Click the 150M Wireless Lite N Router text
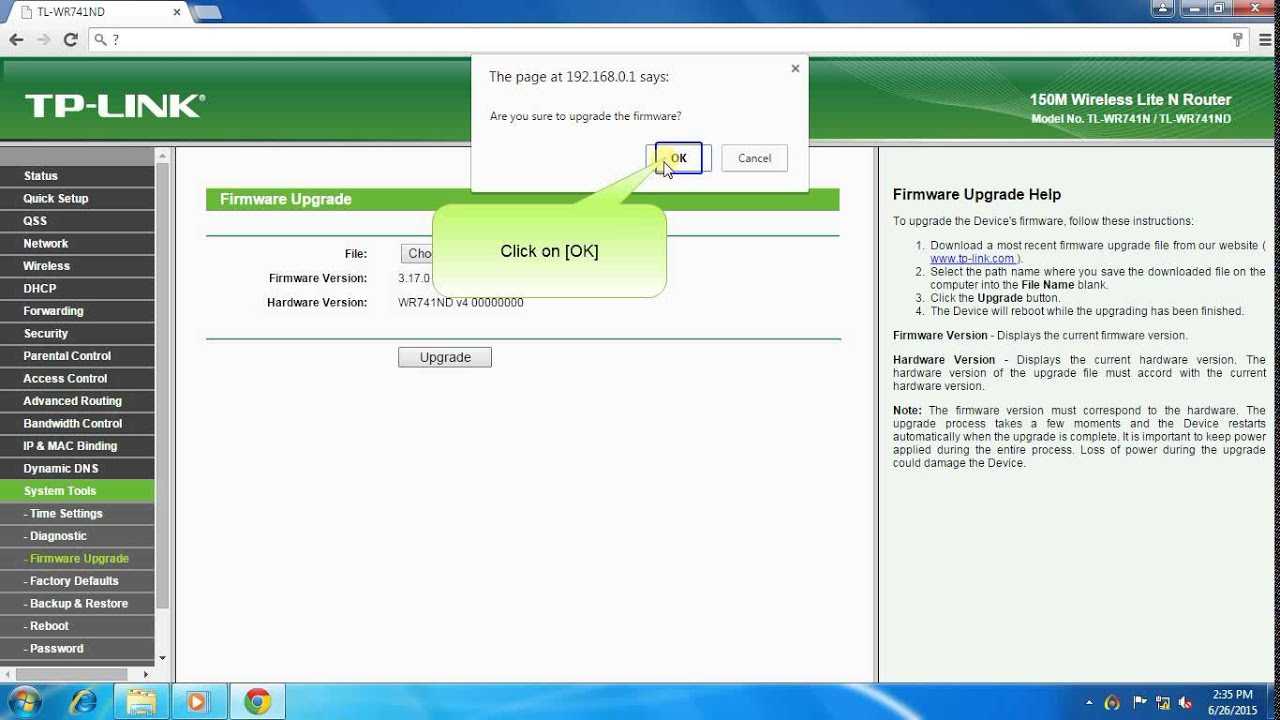1280x720 pixels. coord(1130,100)
